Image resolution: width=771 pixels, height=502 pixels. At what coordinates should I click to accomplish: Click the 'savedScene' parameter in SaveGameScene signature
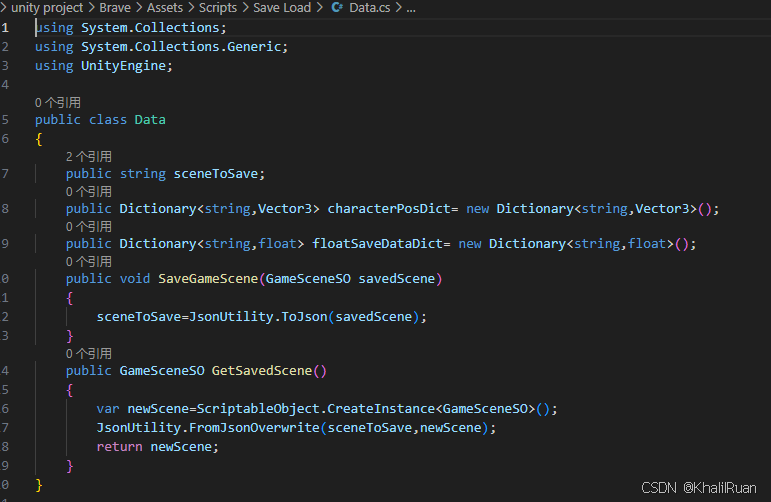pyautogui.click(x=397, y=278)
